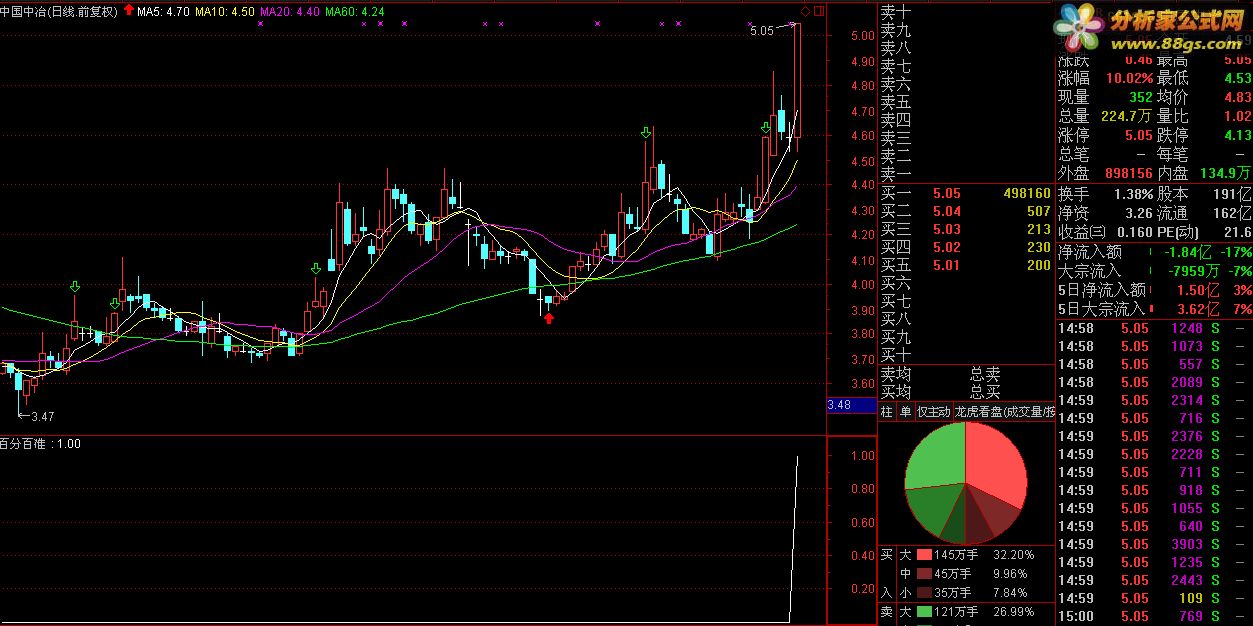Click the green down arrow just before the final rally
Screen dimensions: 1253x626
[x=765, y=128]
